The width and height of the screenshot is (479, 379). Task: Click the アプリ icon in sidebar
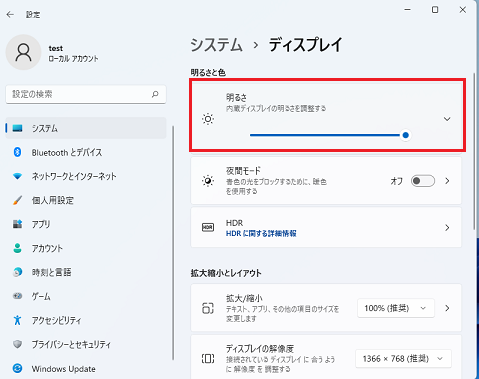[x=17, y=224]
